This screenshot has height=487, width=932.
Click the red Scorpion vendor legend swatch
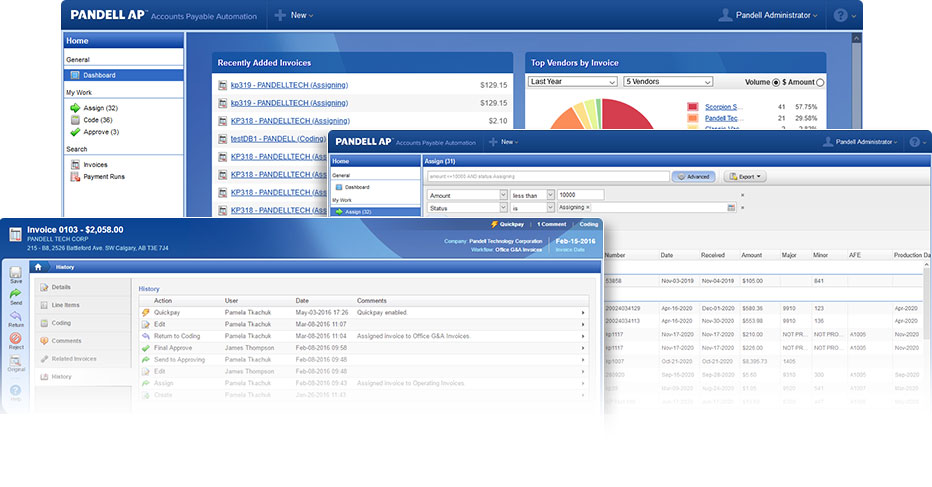(x=692, y=107)
